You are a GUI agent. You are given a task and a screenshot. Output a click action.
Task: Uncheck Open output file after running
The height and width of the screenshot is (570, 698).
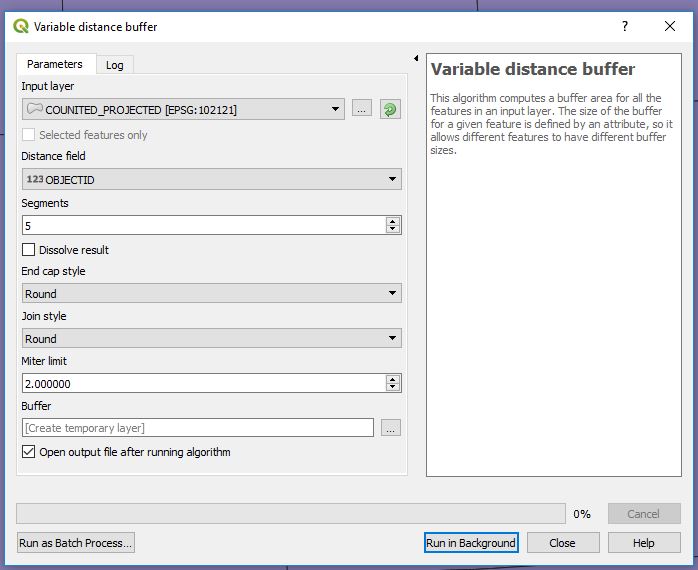click(29, 452)
